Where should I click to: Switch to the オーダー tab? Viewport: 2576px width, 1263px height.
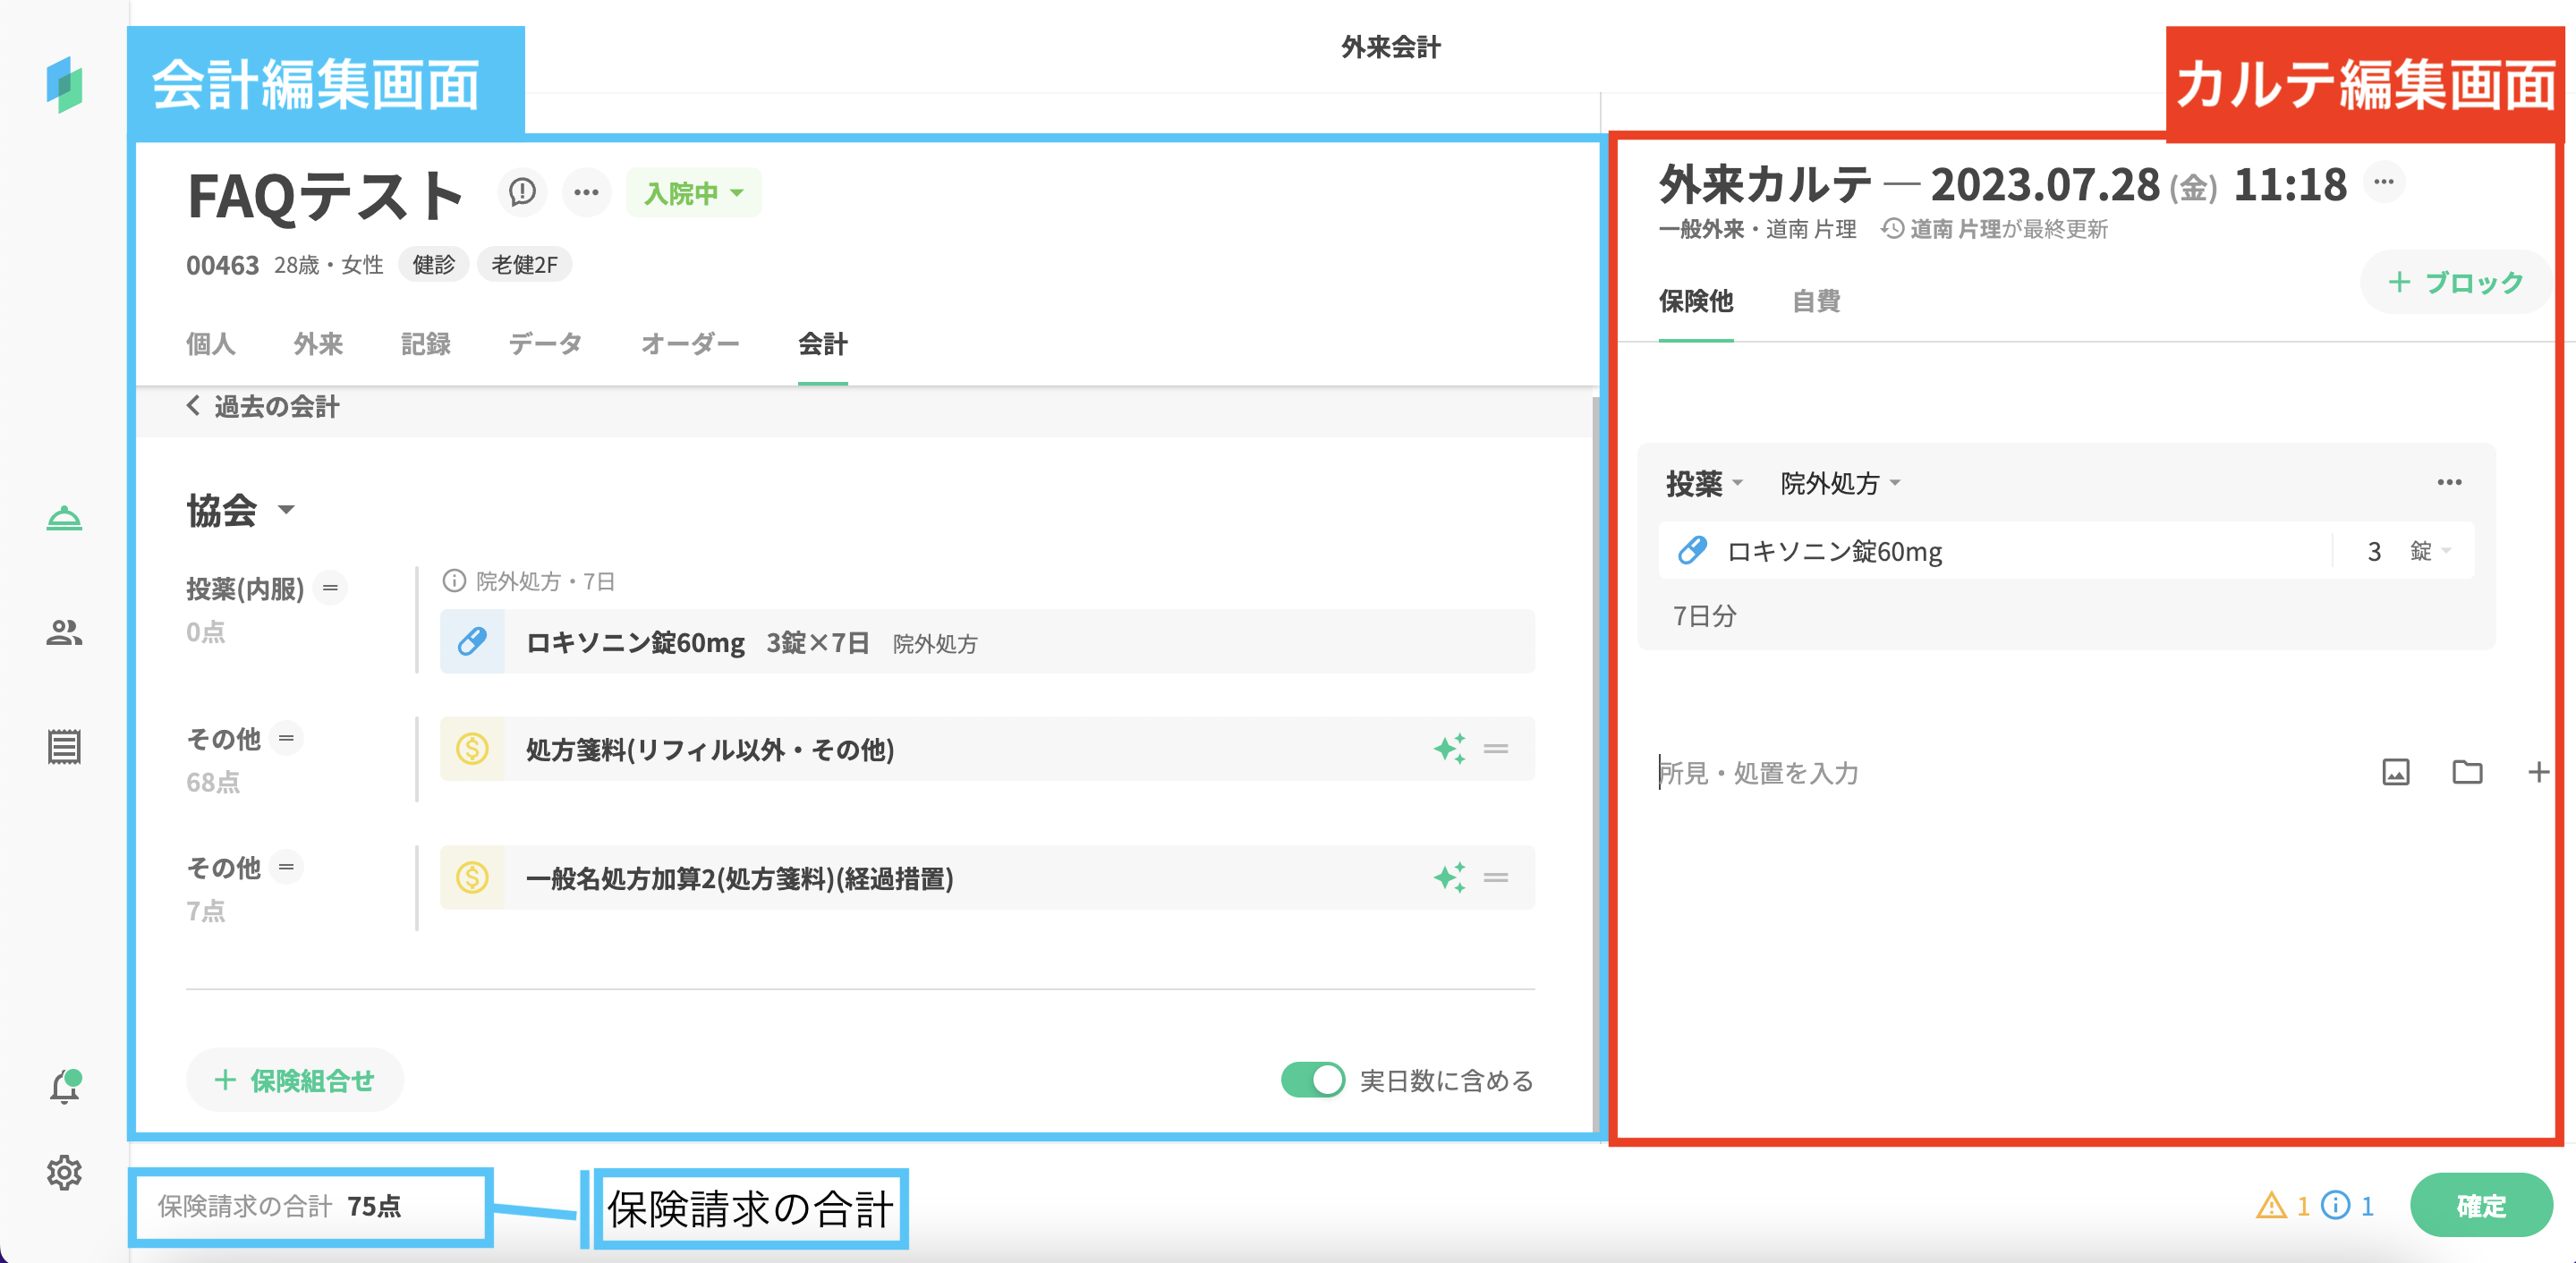[x=689, y=344]
